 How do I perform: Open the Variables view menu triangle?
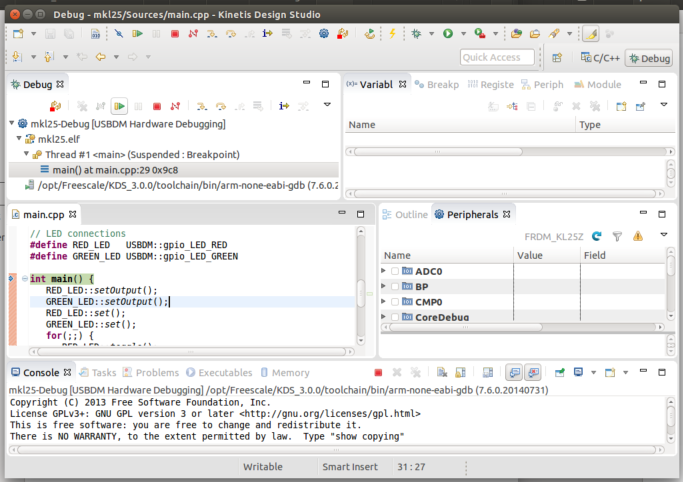(x=663, y=104)
